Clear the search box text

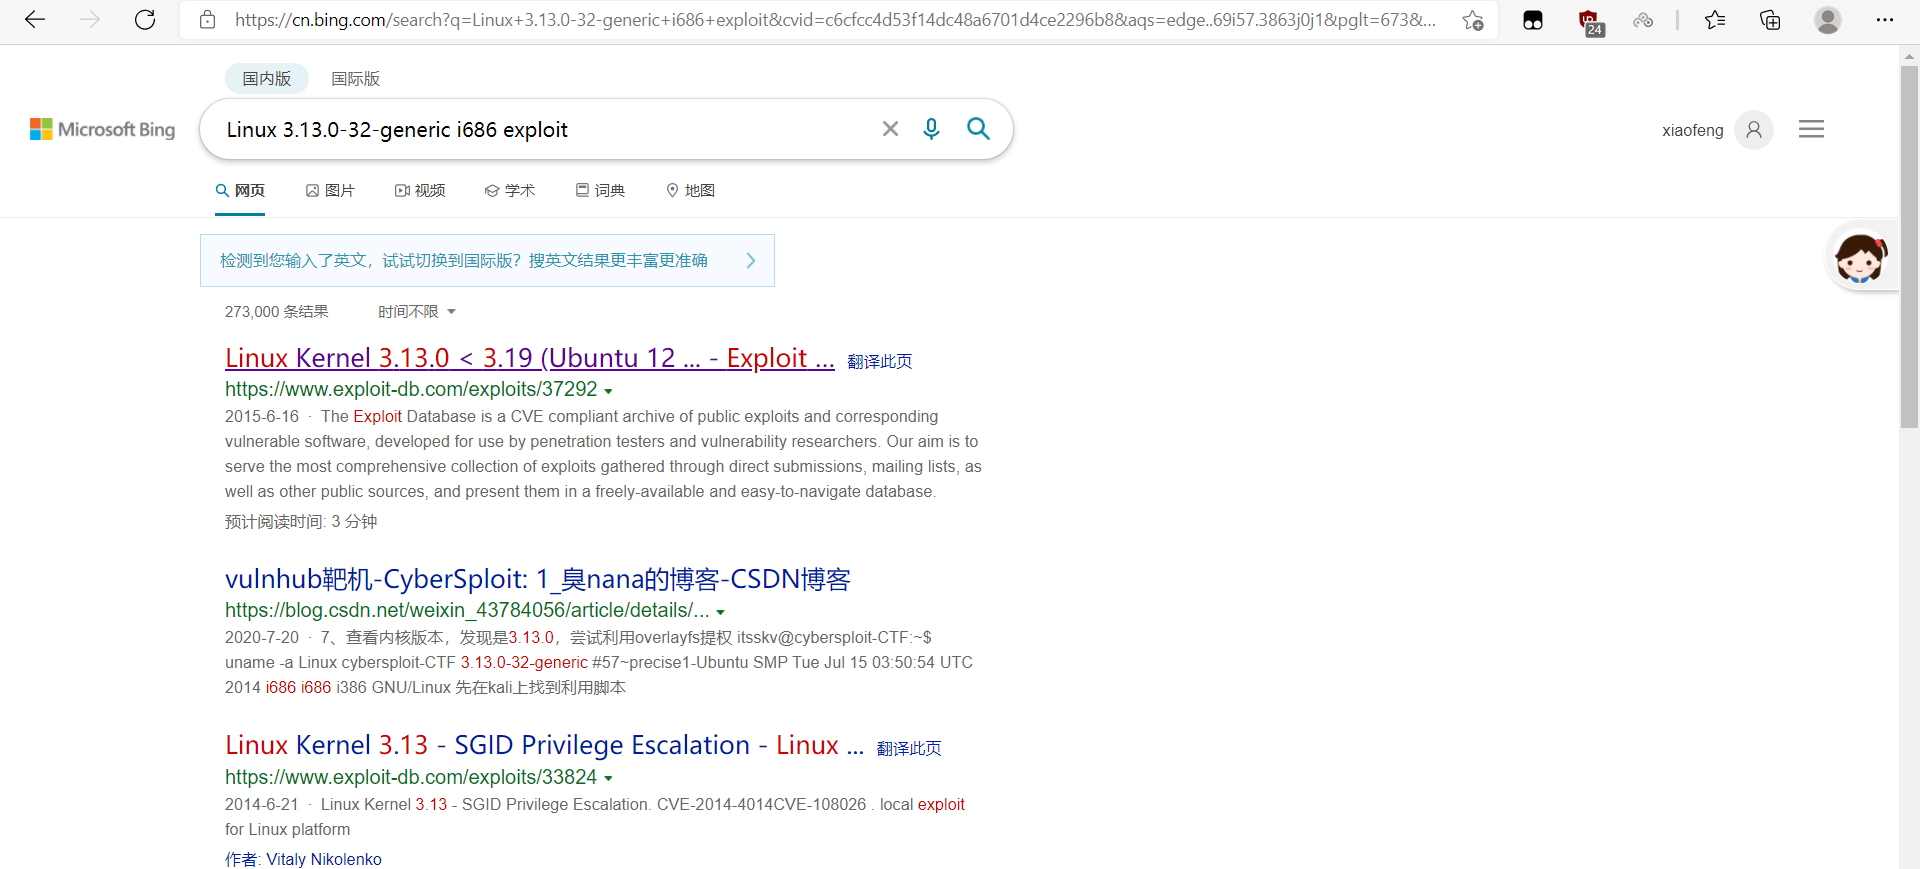(x=890, y=129)
